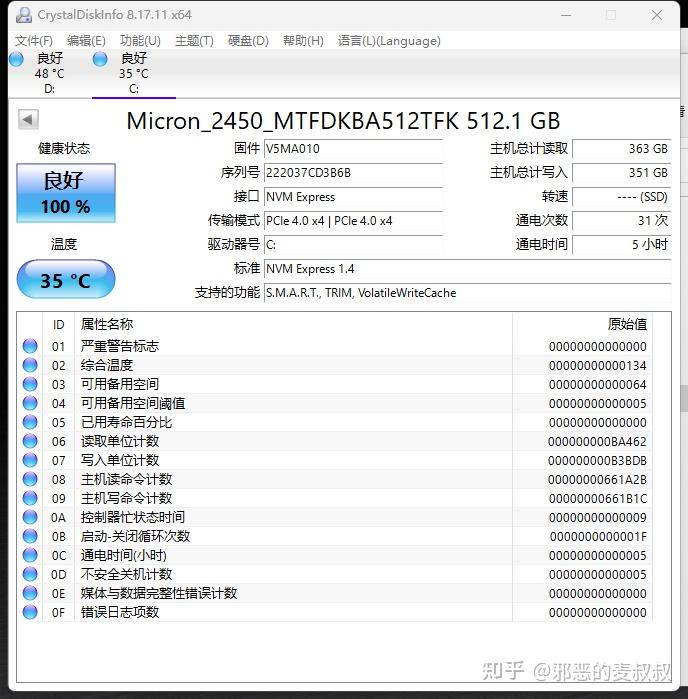The height and width of the screenshot is (699, 688).
Task: Open the 主题(T) menu
Action: click(194, 41)
